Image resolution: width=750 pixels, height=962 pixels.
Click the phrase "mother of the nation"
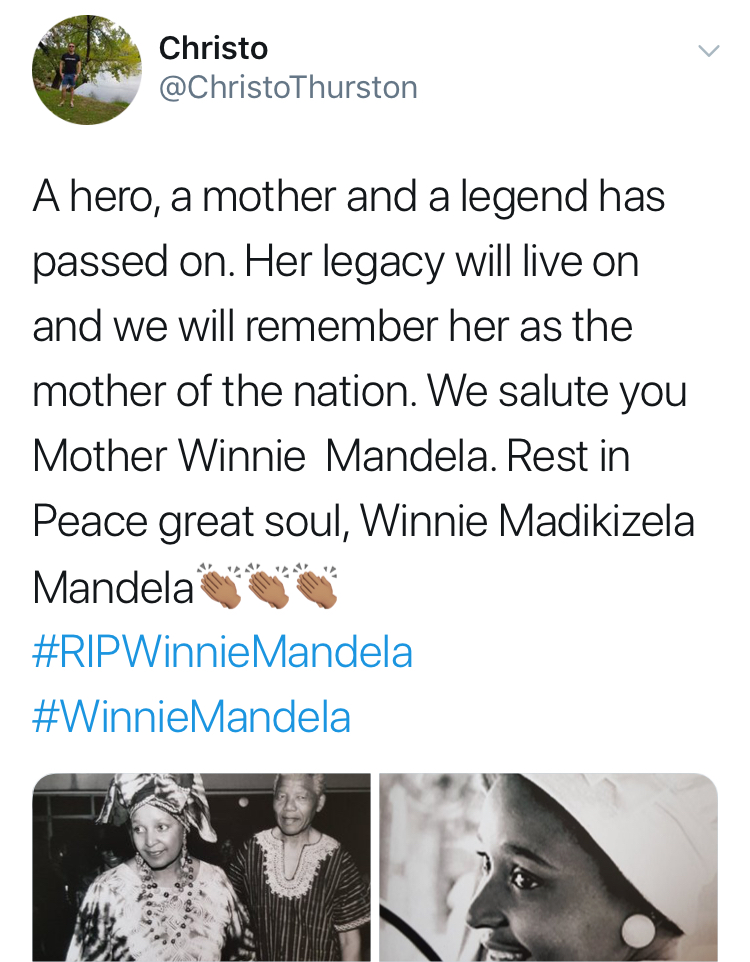(210, 391)
